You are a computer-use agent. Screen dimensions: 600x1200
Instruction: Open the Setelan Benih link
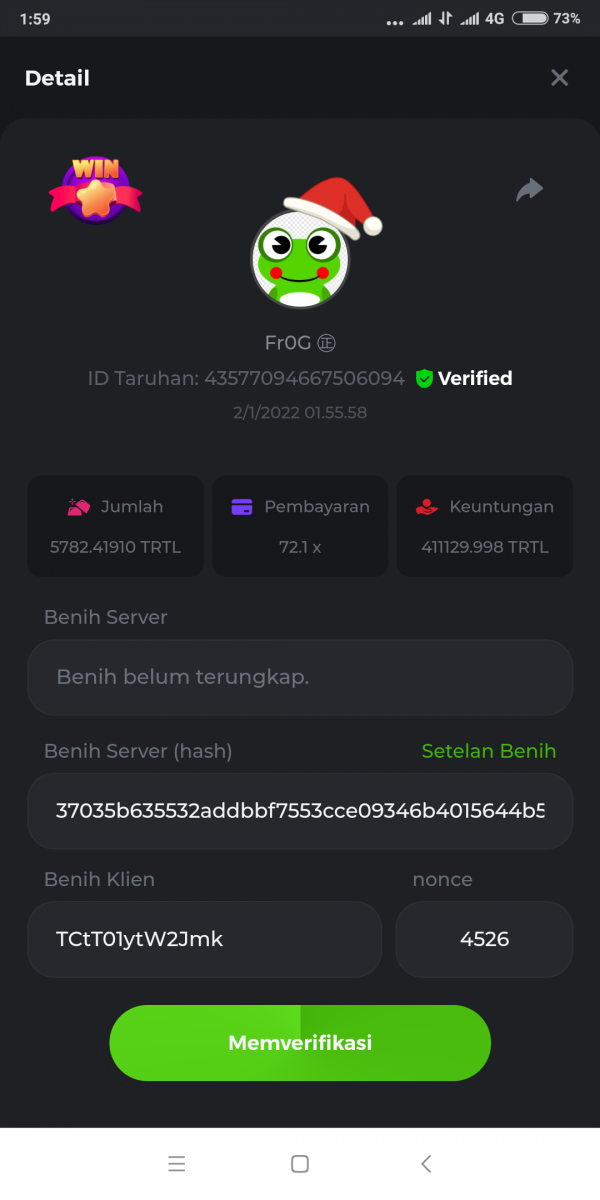(x=488, y=751)
